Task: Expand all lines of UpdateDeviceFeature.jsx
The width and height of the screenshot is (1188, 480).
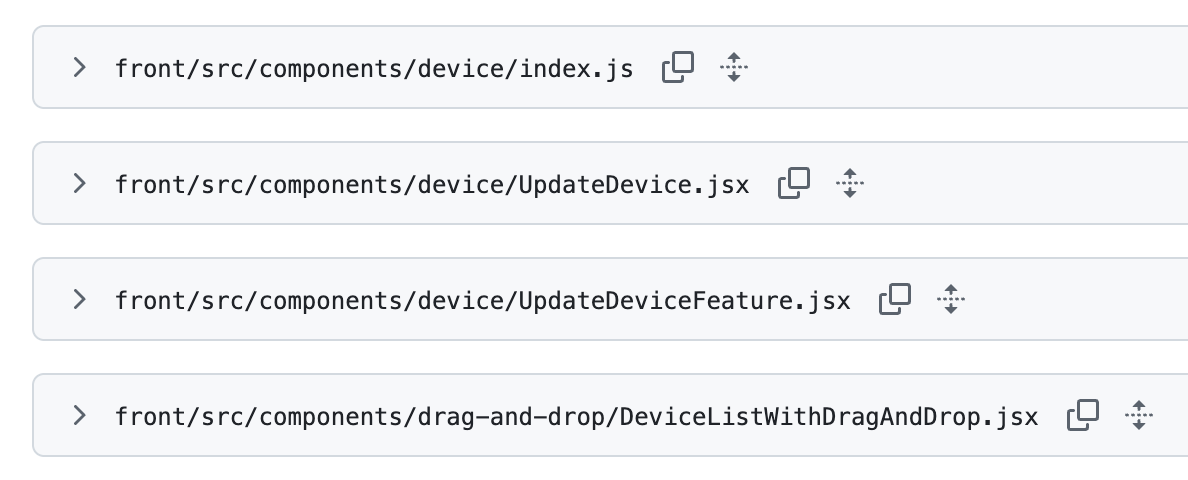Action: coord(951,299)
